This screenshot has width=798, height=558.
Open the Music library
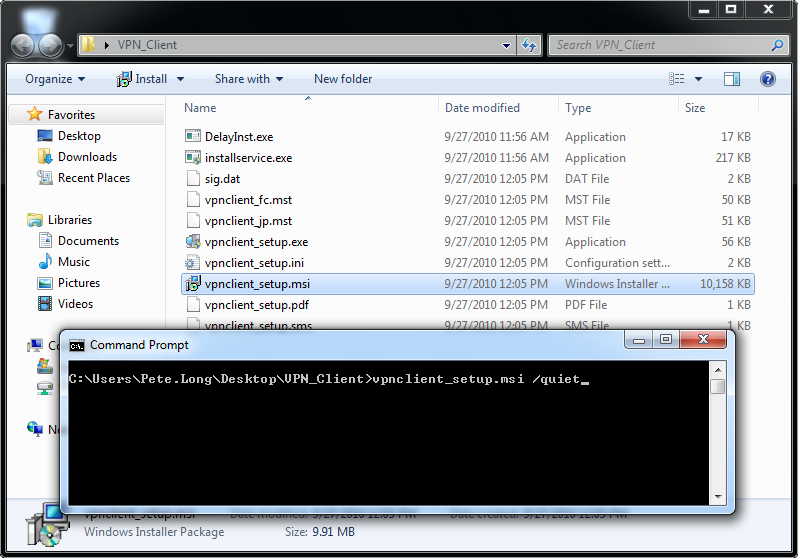[x=73, y=262]
